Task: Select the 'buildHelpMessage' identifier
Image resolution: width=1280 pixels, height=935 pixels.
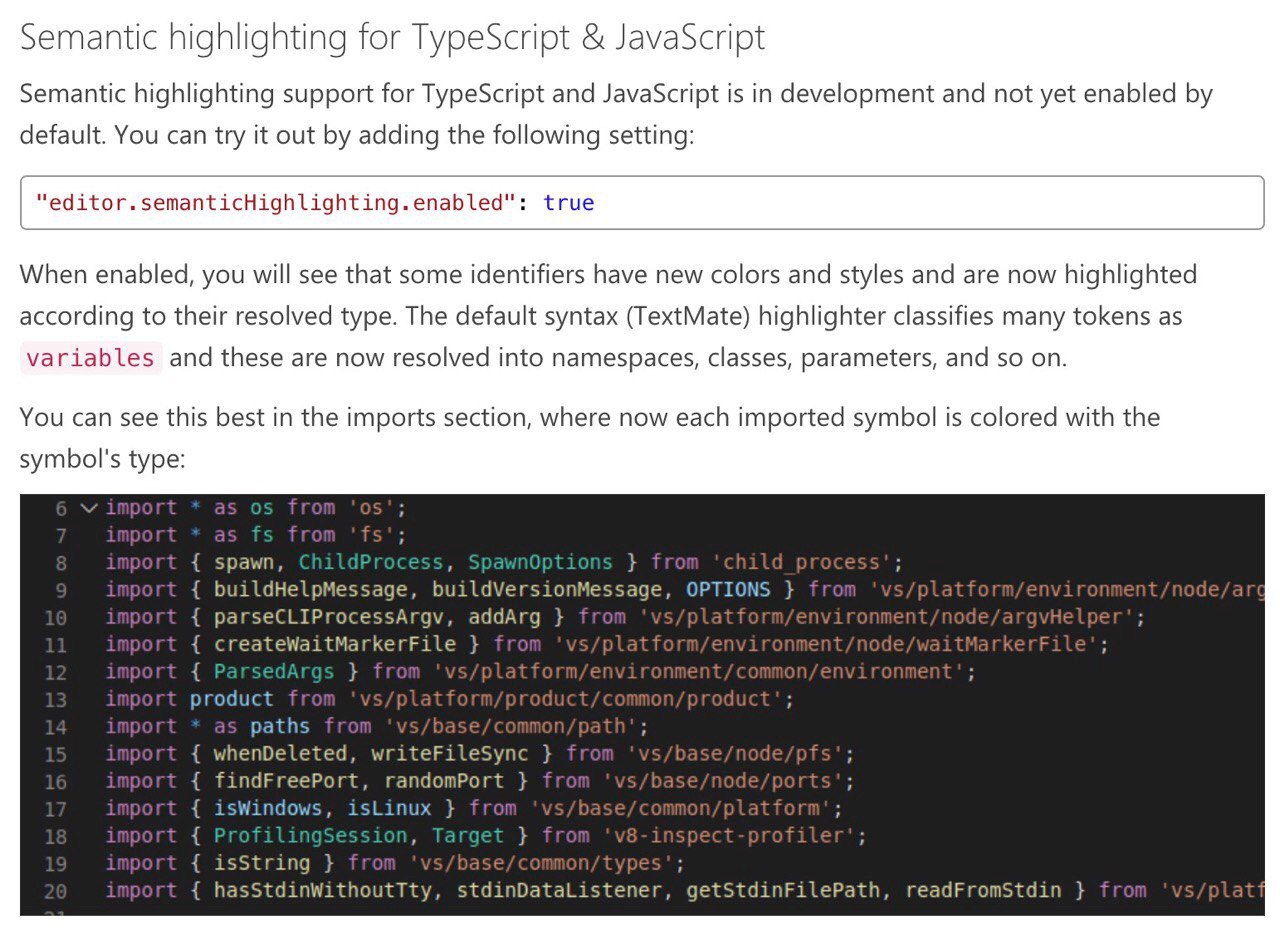Action: click(x=310, y=590)
